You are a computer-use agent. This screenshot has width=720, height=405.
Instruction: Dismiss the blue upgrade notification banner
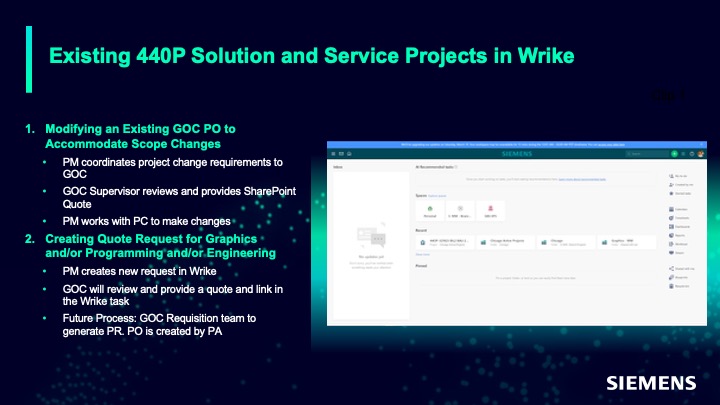[702, 144]
